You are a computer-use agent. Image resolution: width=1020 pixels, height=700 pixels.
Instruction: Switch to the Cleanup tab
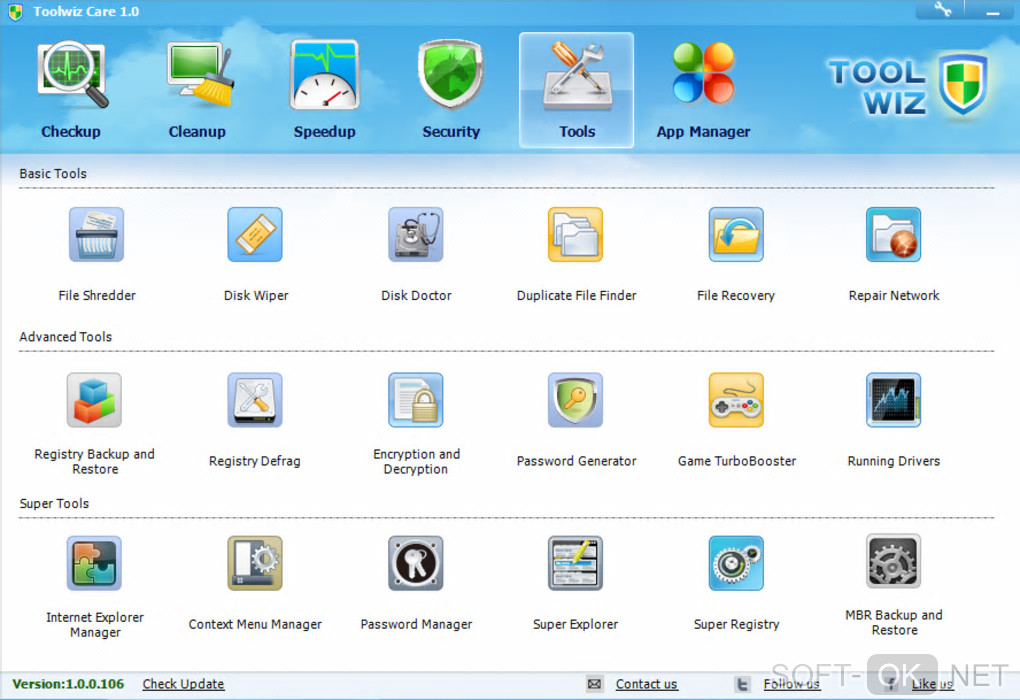point(197,90)
